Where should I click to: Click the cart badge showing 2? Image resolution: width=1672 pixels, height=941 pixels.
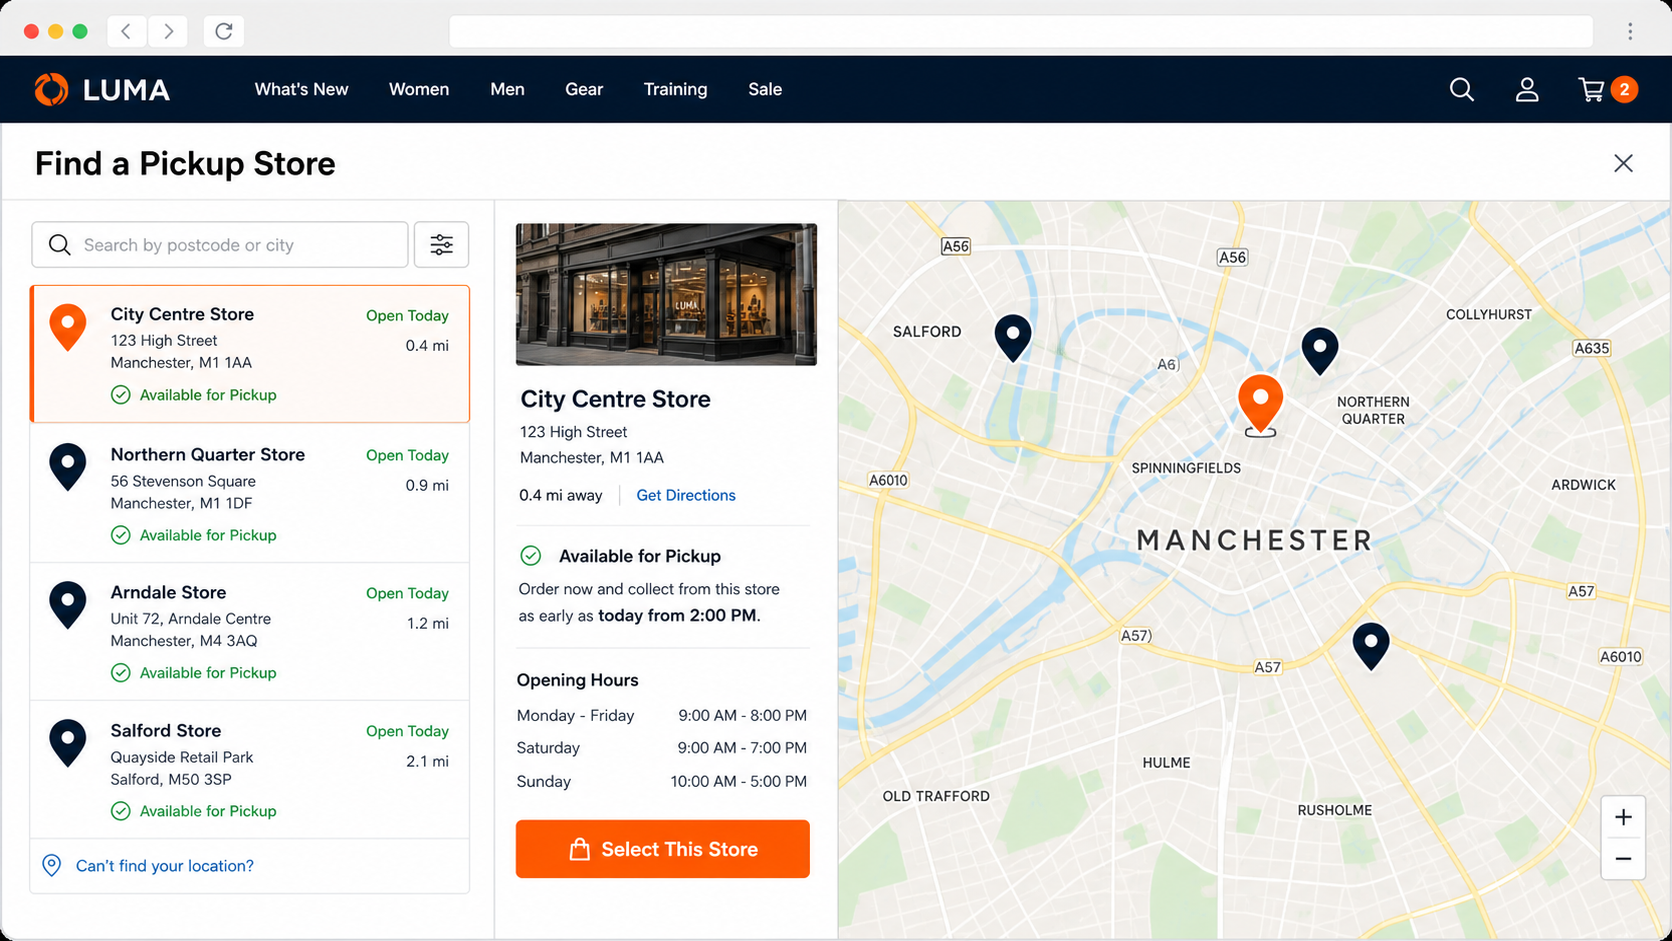pos(1624,89)
